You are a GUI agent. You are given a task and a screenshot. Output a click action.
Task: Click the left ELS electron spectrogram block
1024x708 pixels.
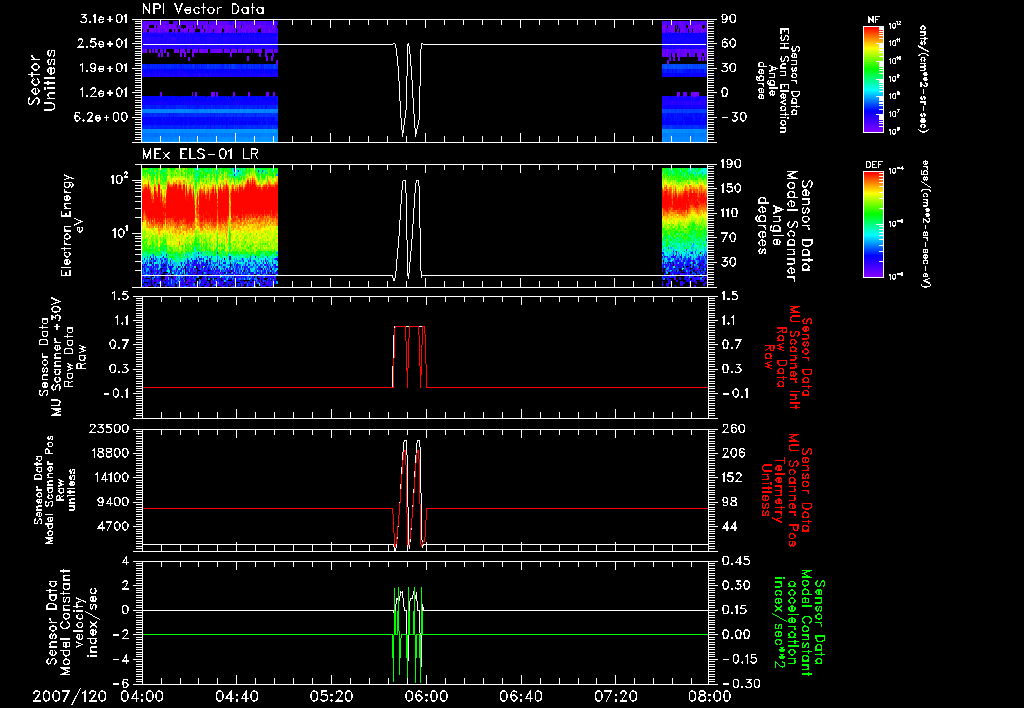[210, 227]
